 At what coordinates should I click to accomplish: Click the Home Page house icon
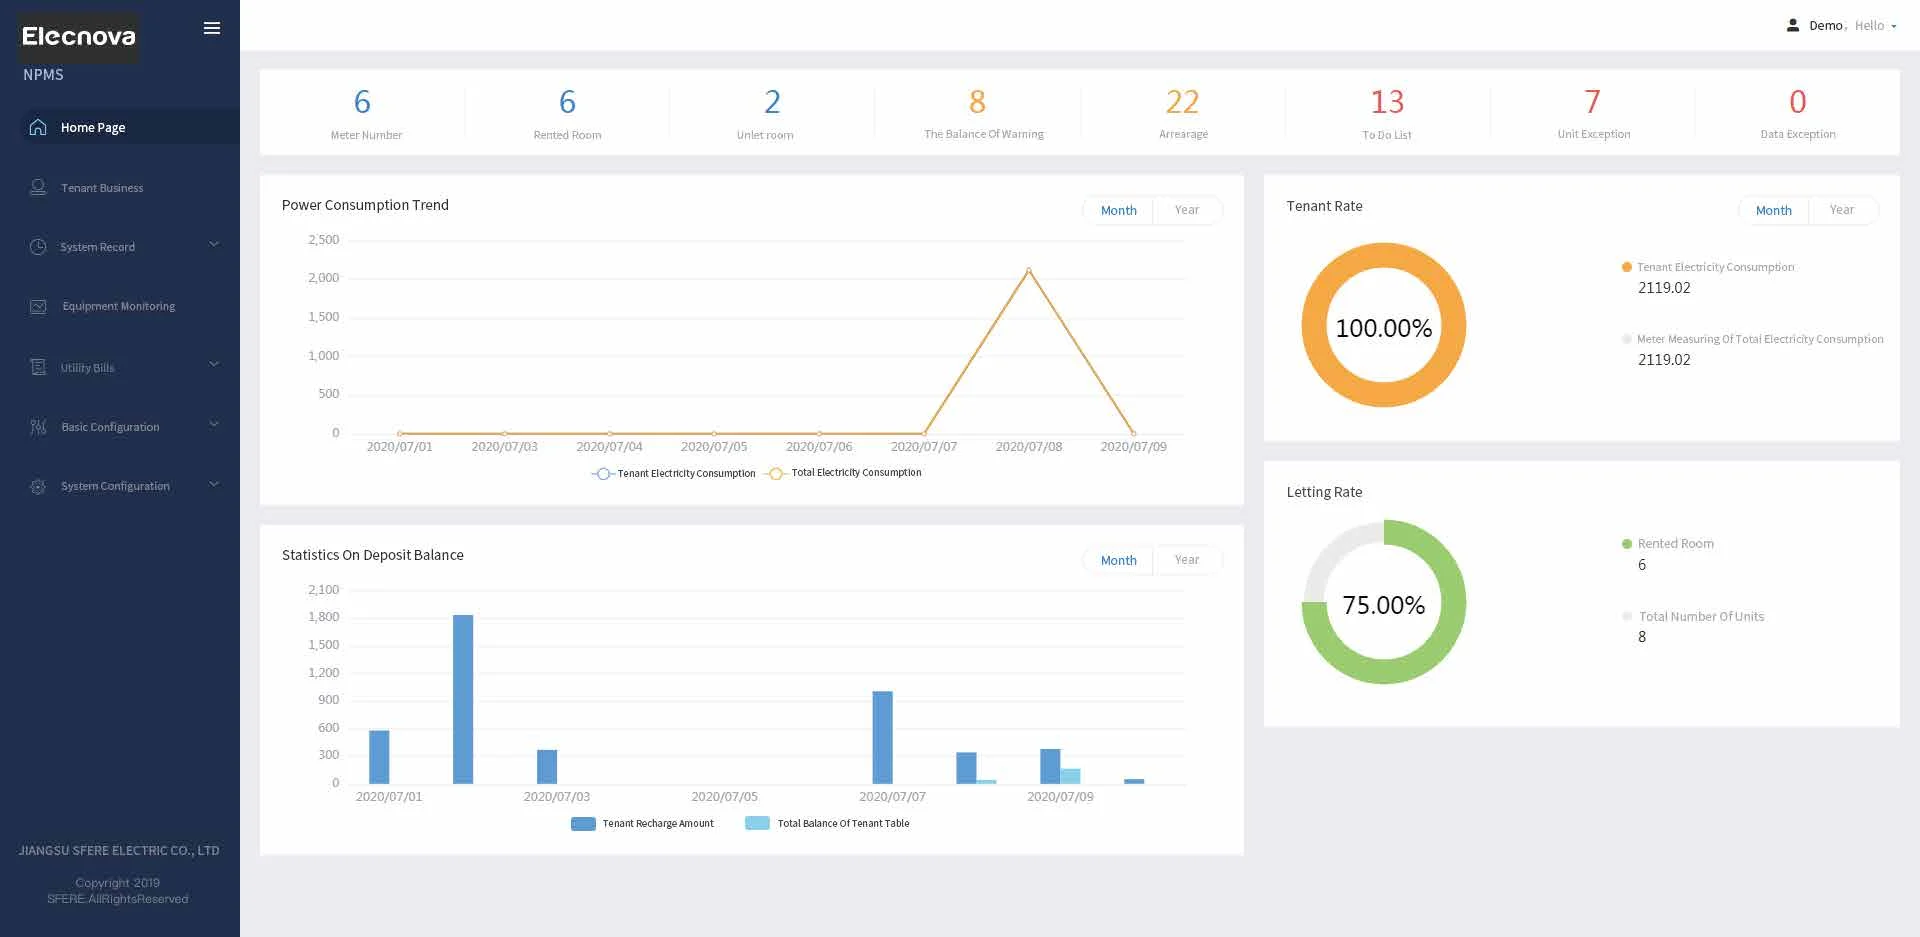tap(38, 127)
